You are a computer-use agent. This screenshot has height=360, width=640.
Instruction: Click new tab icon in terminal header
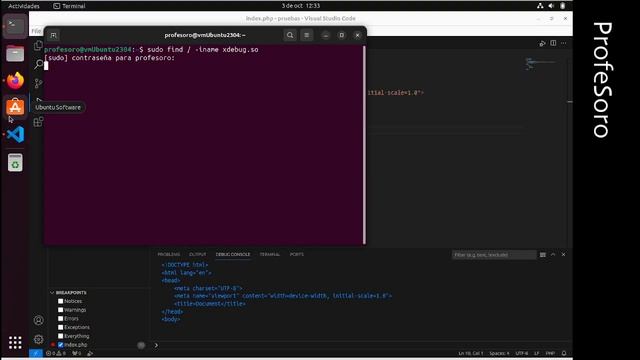[x=53, y=36]
